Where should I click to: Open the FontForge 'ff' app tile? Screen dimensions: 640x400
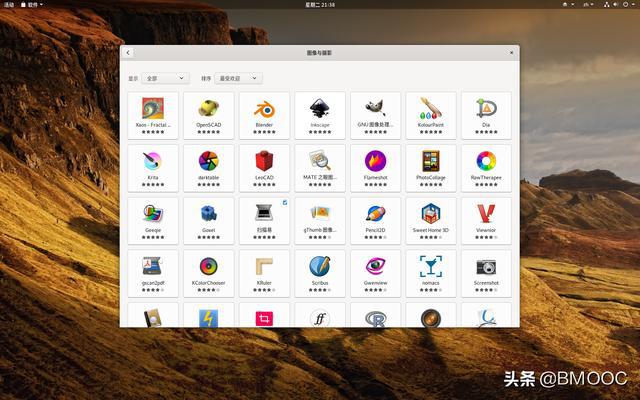320,315
